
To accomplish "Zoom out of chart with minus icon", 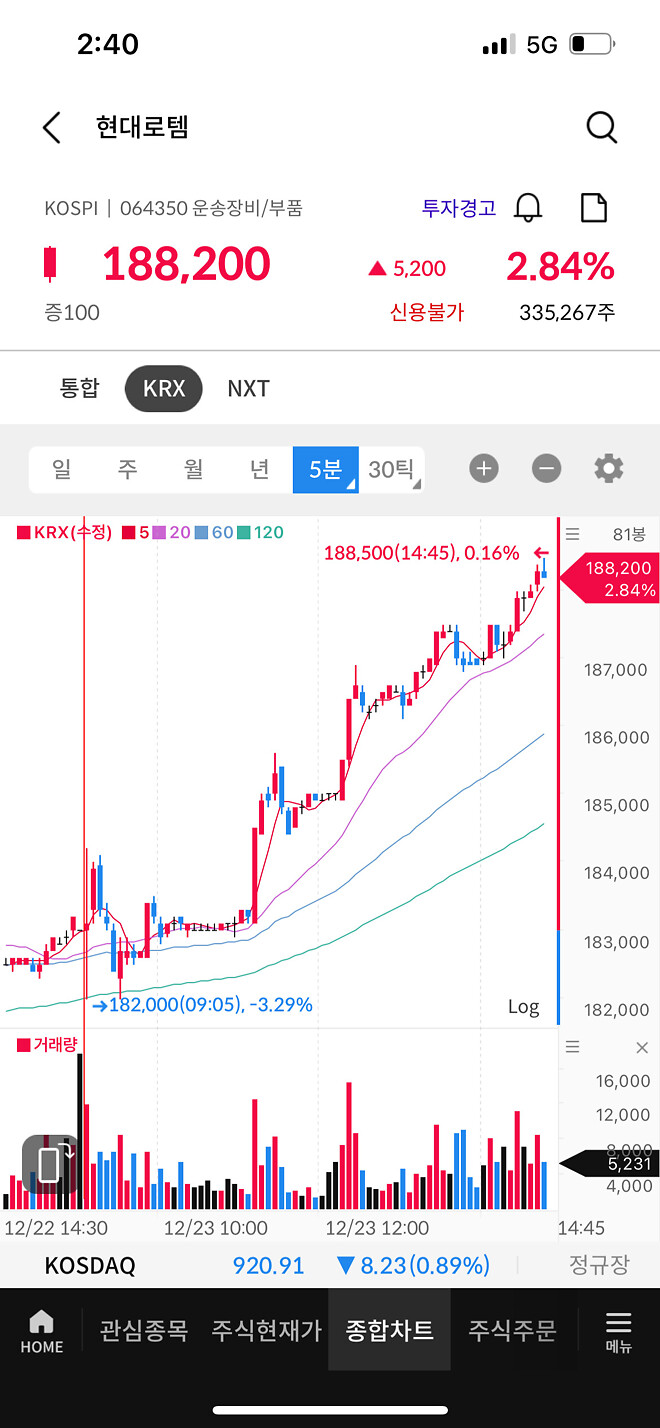I will click(546, 468).
